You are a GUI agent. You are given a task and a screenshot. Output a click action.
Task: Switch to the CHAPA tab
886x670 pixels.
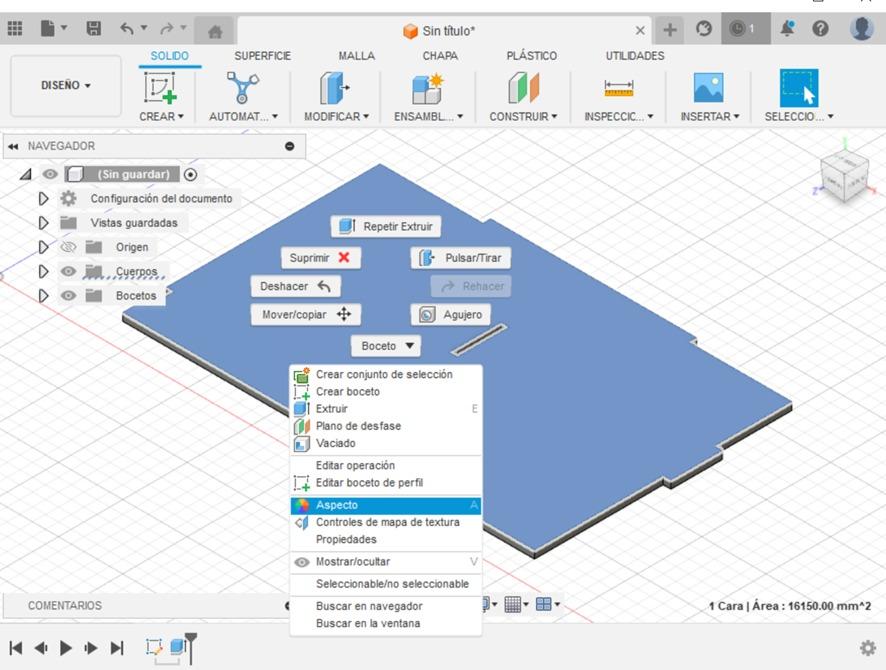coord(440,56)
